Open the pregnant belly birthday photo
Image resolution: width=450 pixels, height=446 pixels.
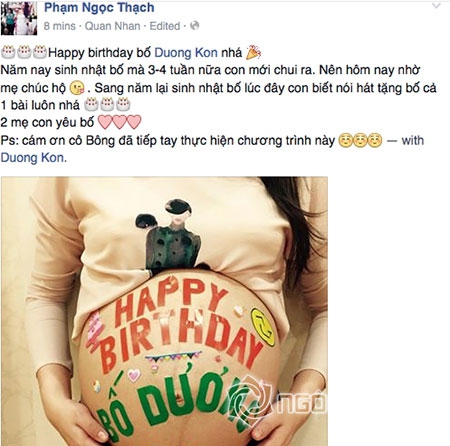[x=164, y=311]
